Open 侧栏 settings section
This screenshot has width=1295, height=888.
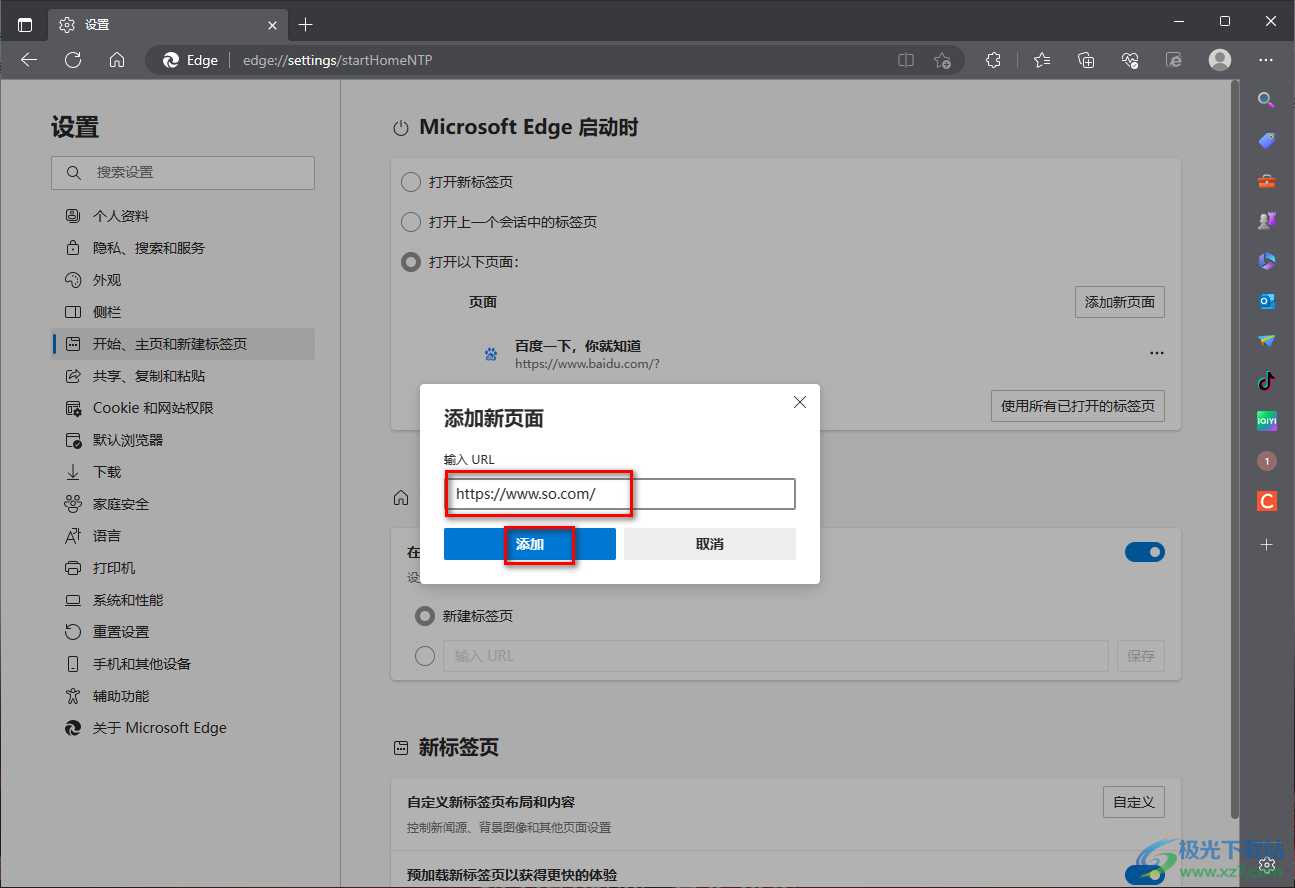183,312
